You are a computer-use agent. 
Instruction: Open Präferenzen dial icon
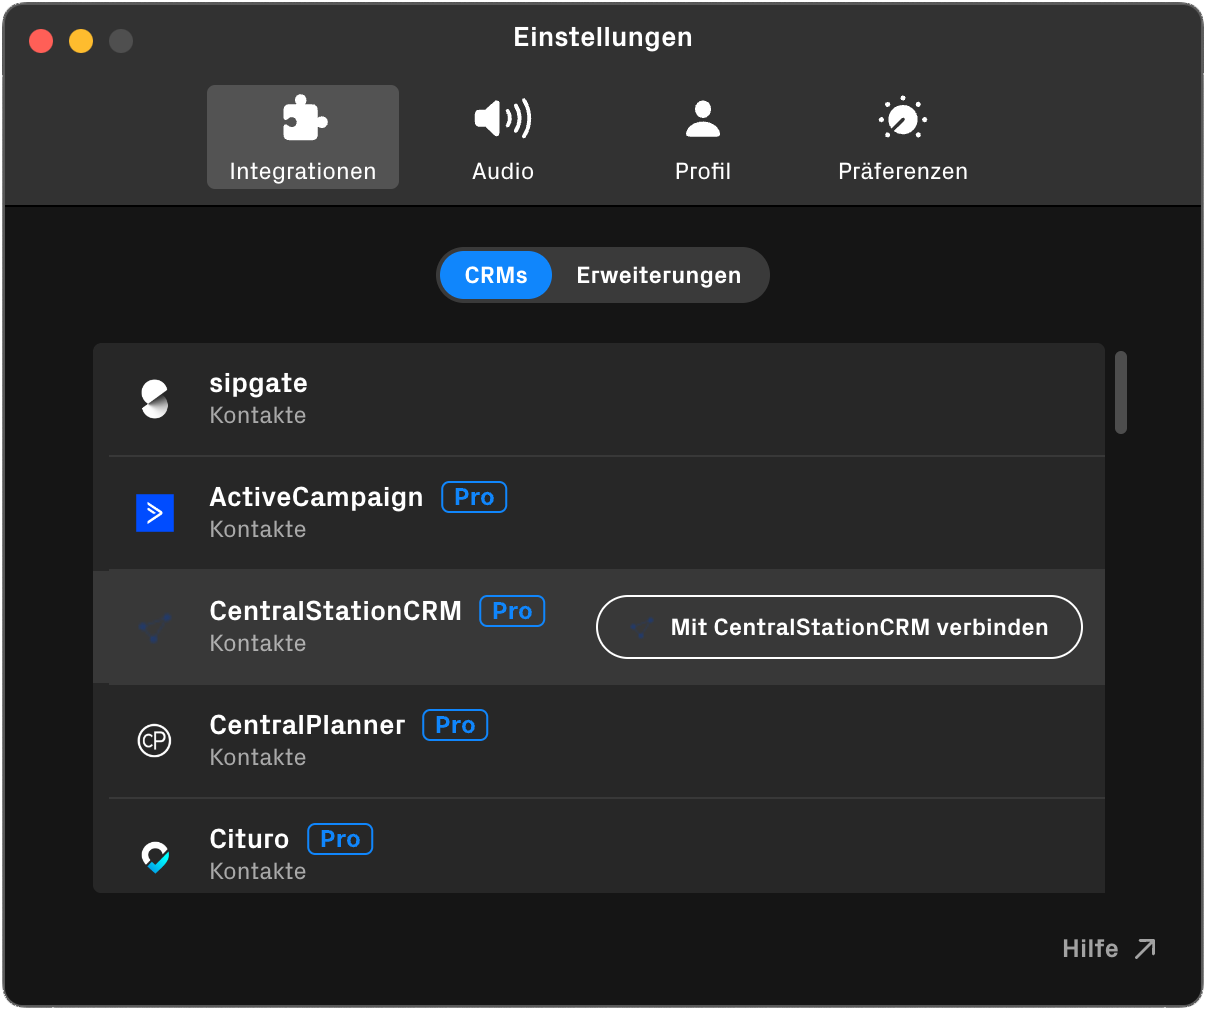point(902,119)
